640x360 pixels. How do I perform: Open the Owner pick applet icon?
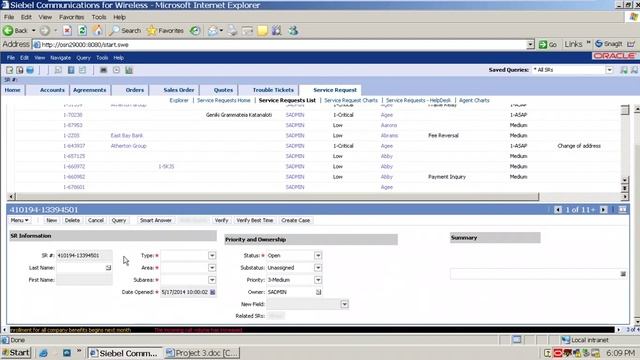point(318,292)
